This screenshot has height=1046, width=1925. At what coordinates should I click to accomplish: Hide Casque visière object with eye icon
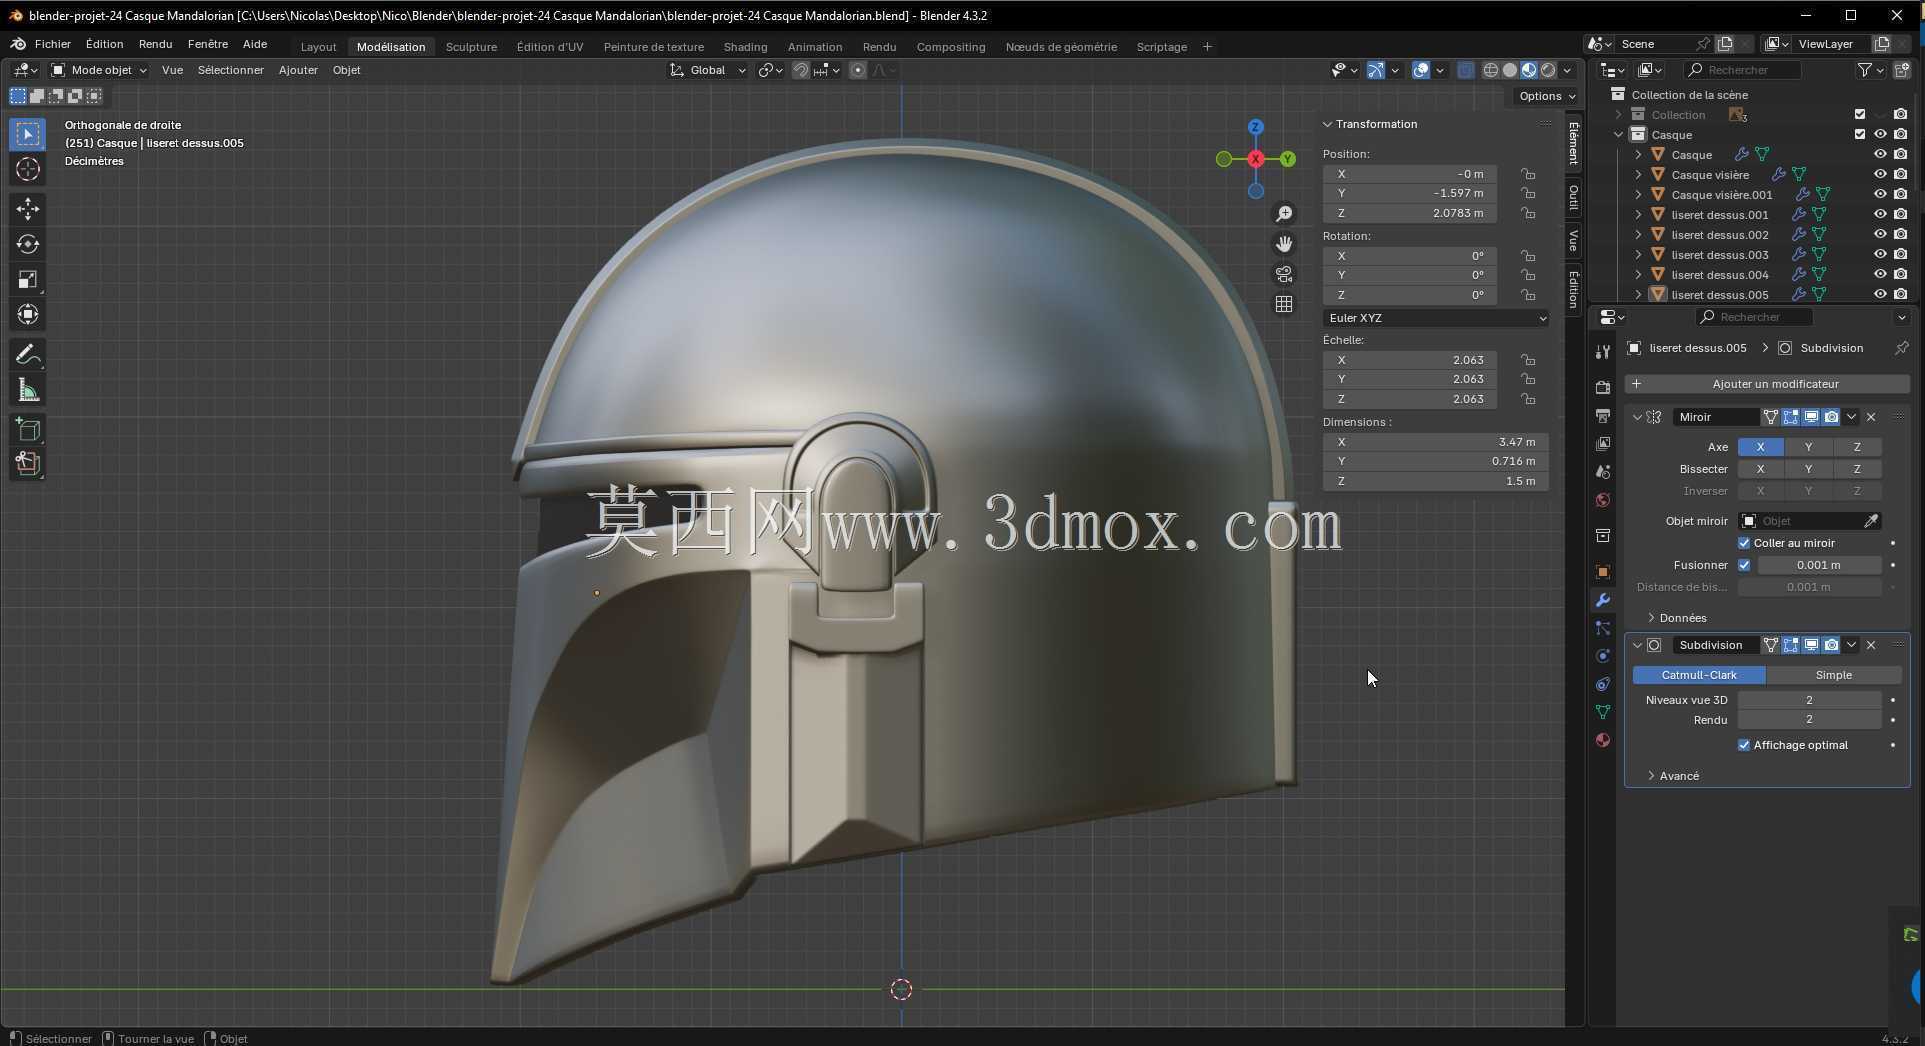1880,175
